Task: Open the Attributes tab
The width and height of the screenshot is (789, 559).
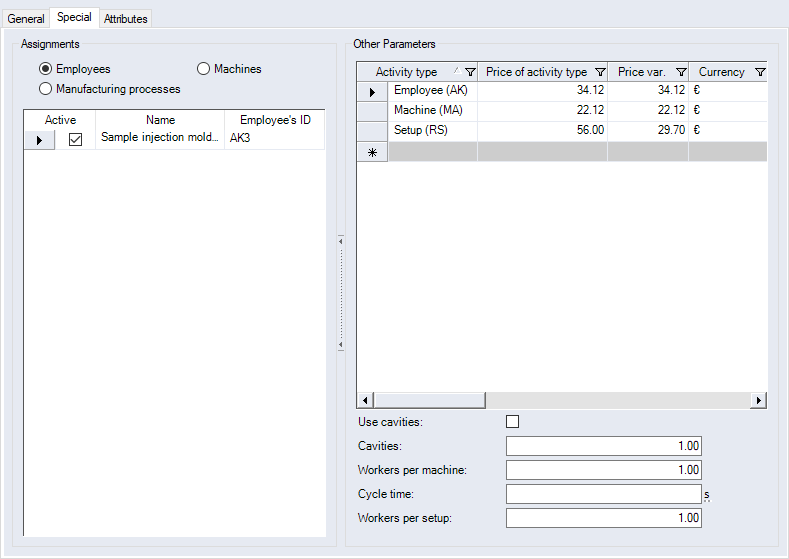Action: (x=126, y=19)
